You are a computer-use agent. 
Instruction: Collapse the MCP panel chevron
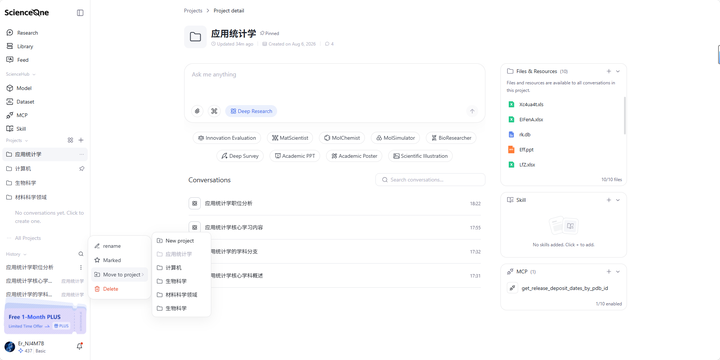(618, 271)
